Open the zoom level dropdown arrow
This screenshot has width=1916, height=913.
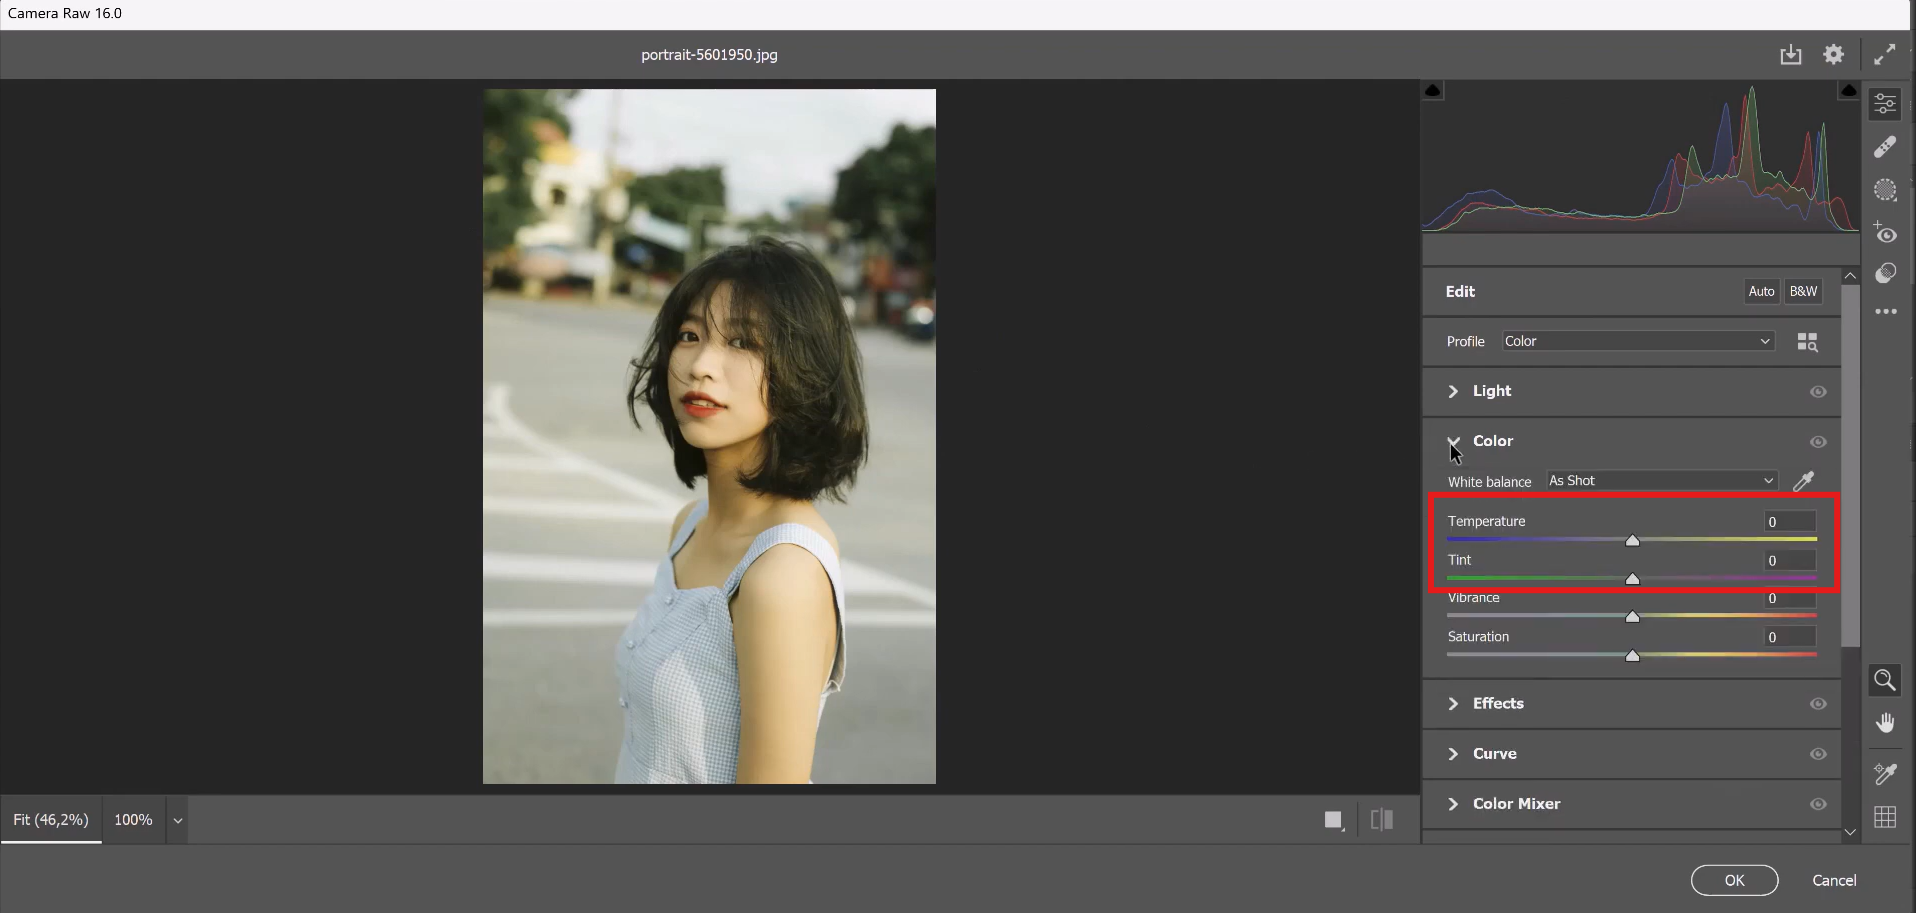(177, 821)
